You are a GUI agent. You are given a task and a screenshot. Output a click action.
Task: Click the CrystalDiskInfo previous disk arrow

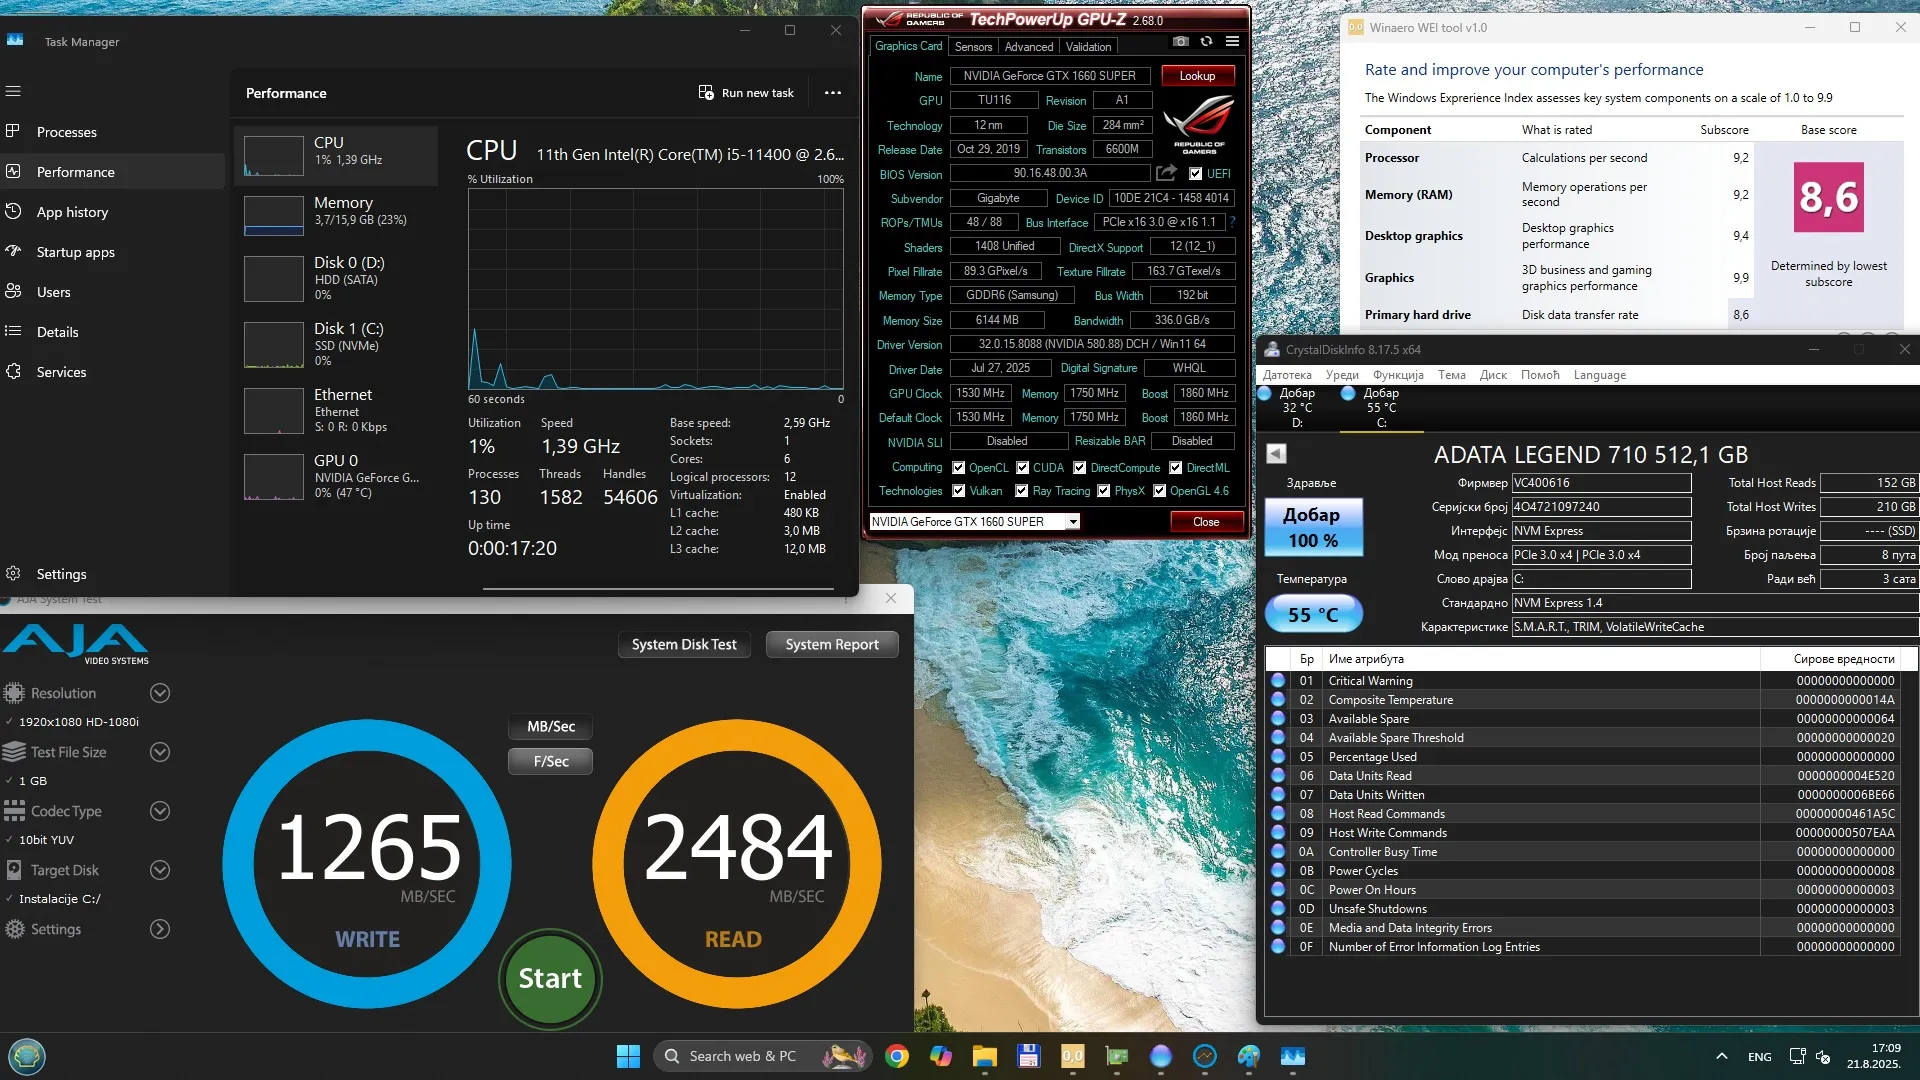[1276, 454]
